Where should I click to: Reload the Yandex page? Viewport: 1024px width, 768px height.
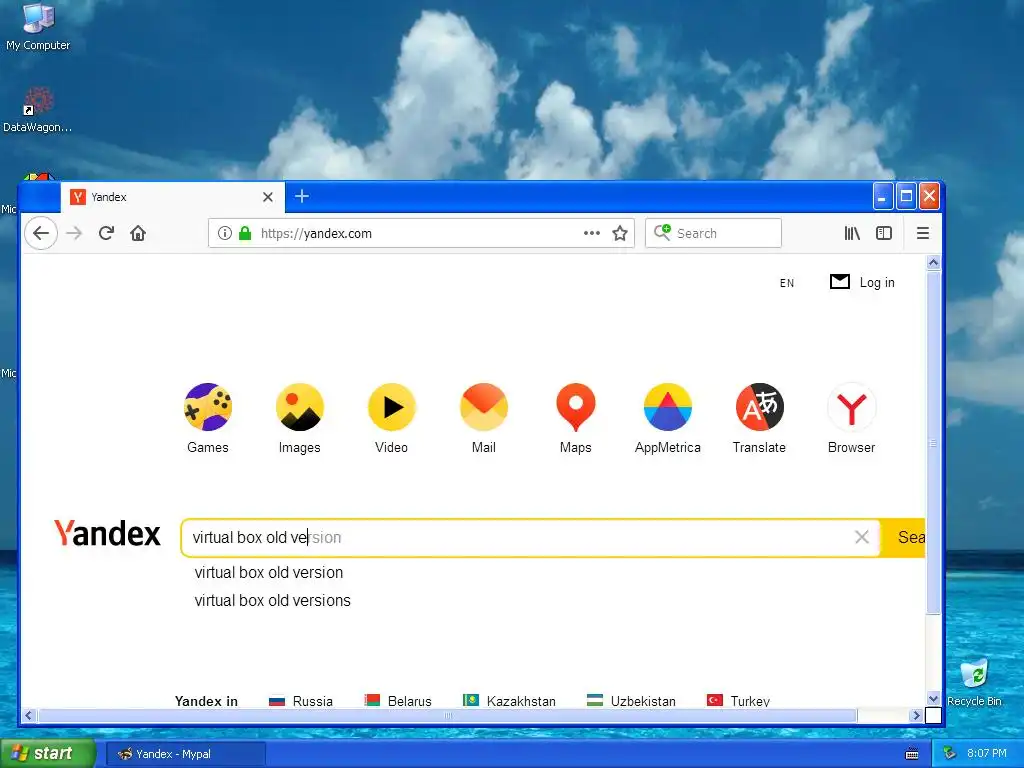(106, 233)
